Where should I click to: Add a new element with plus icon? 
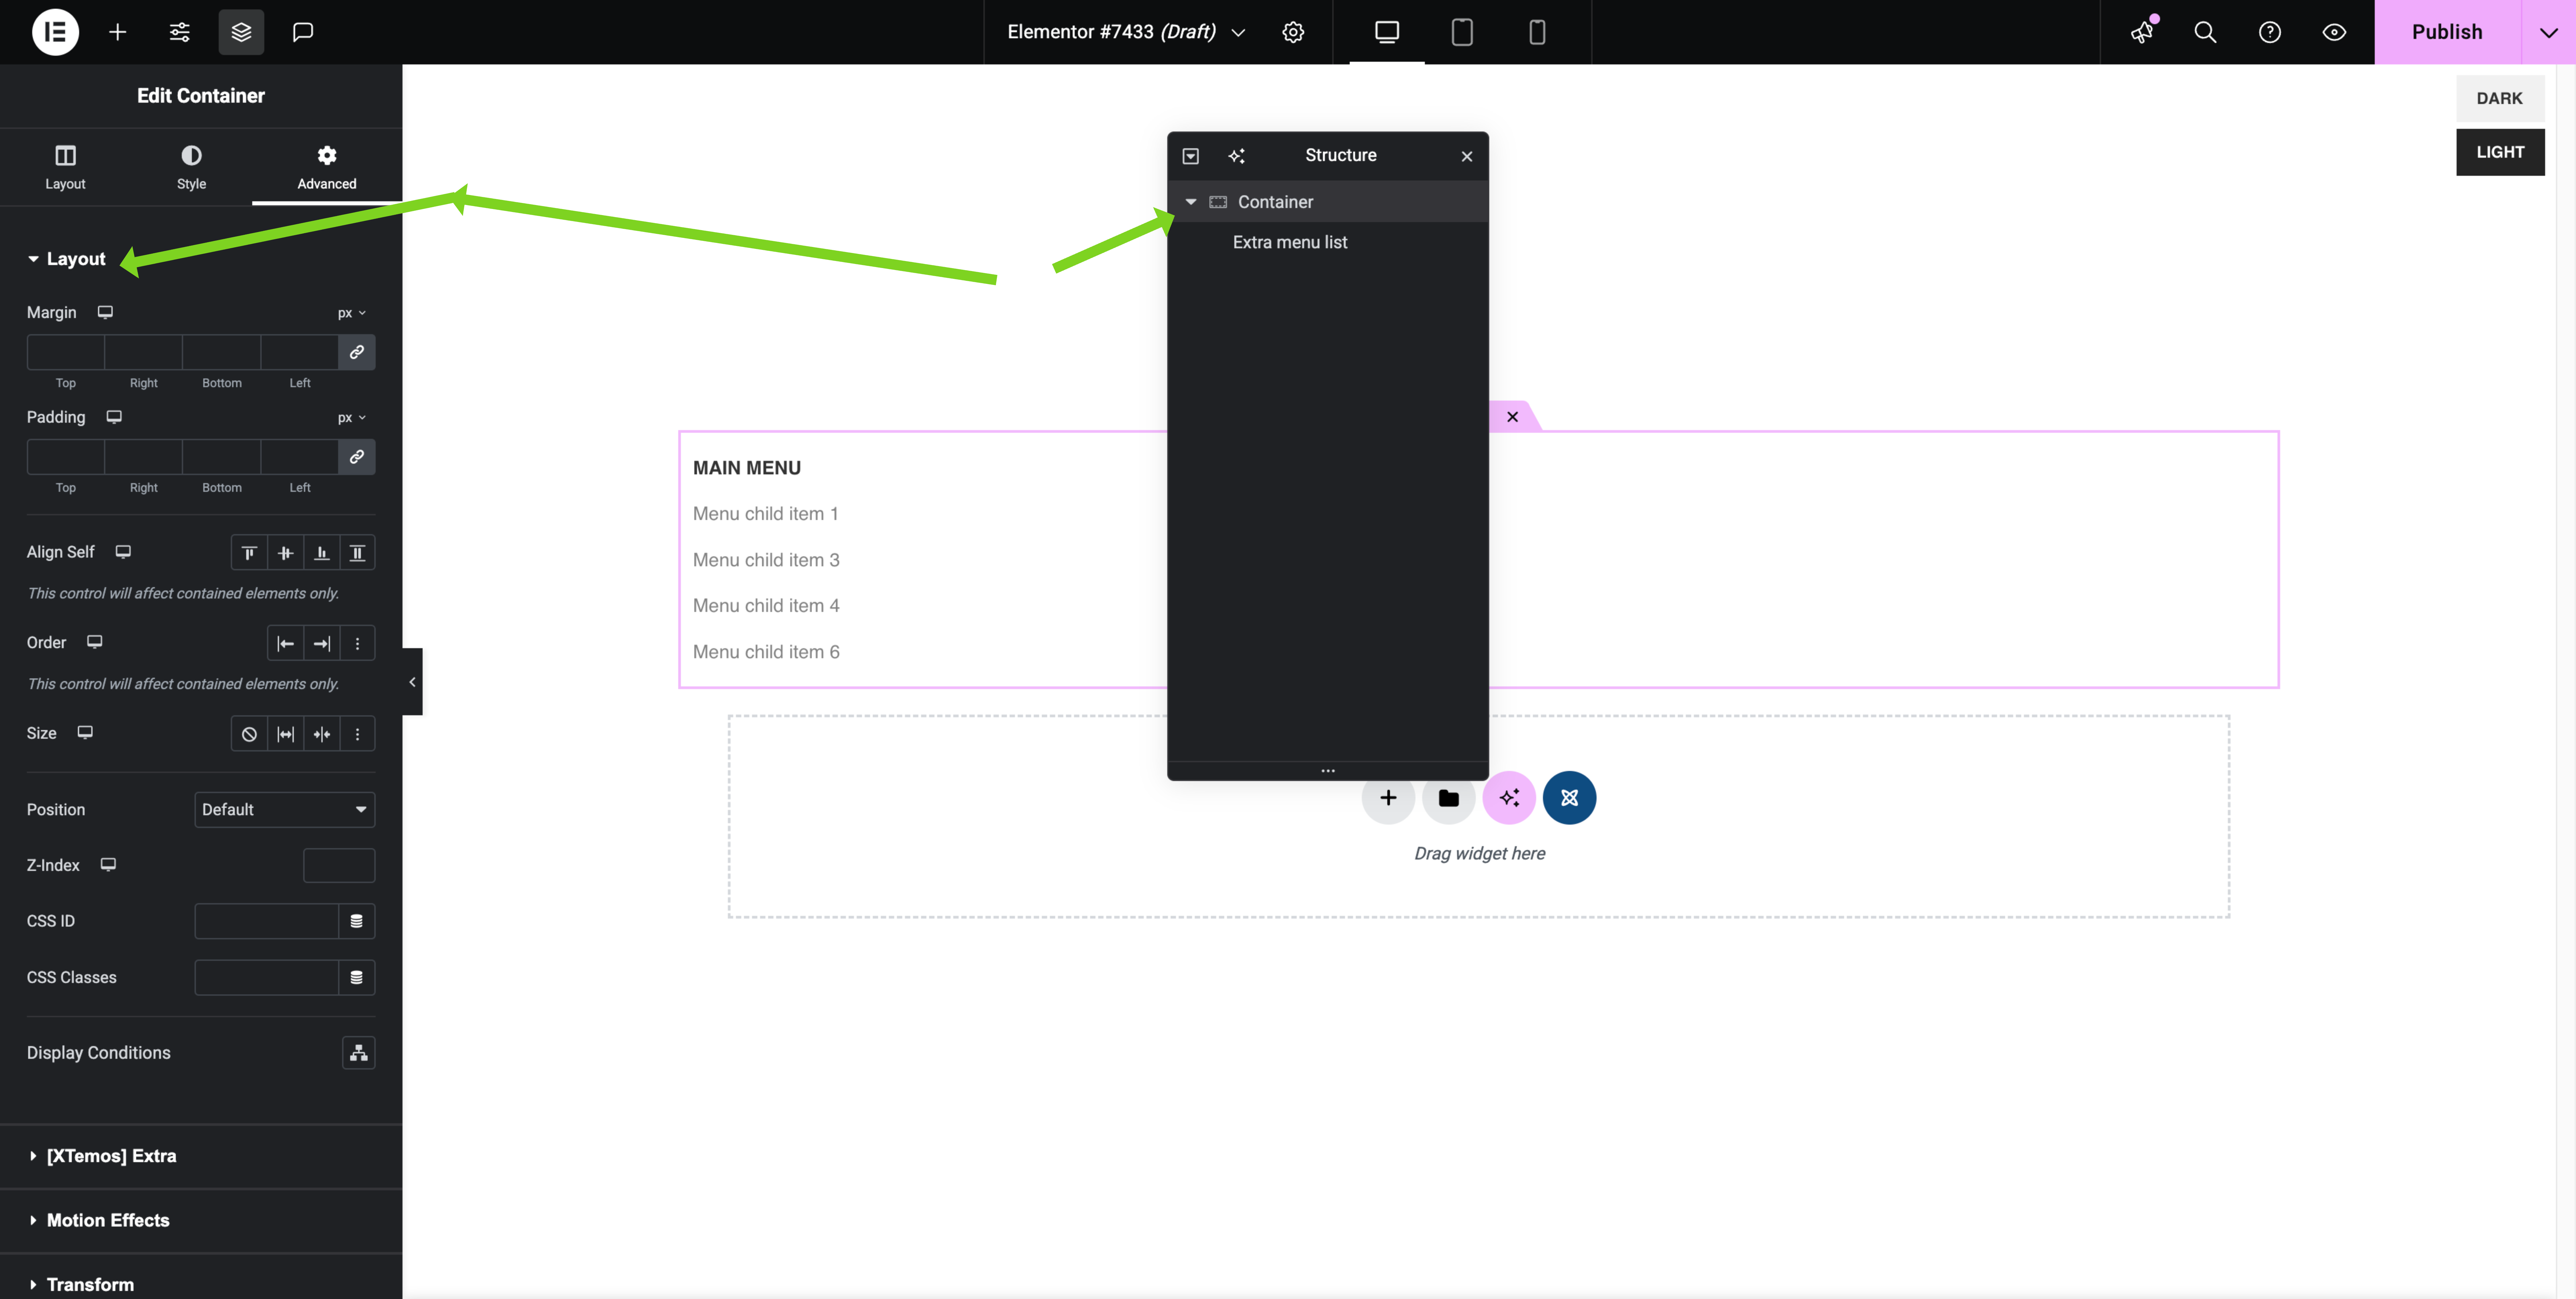118,32
